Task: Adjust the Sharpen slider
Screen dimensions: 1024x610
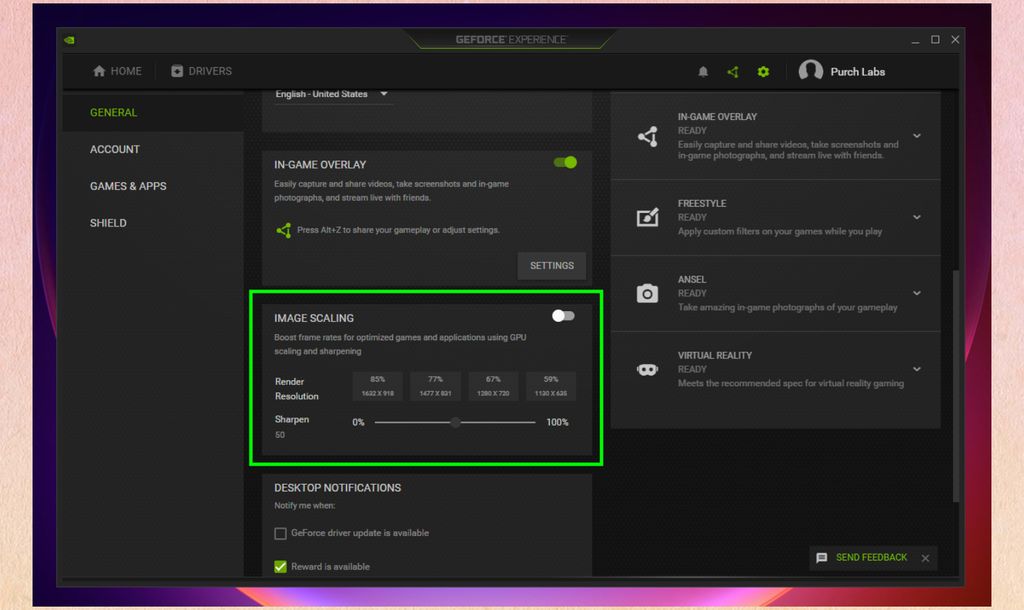Action: 455,422
